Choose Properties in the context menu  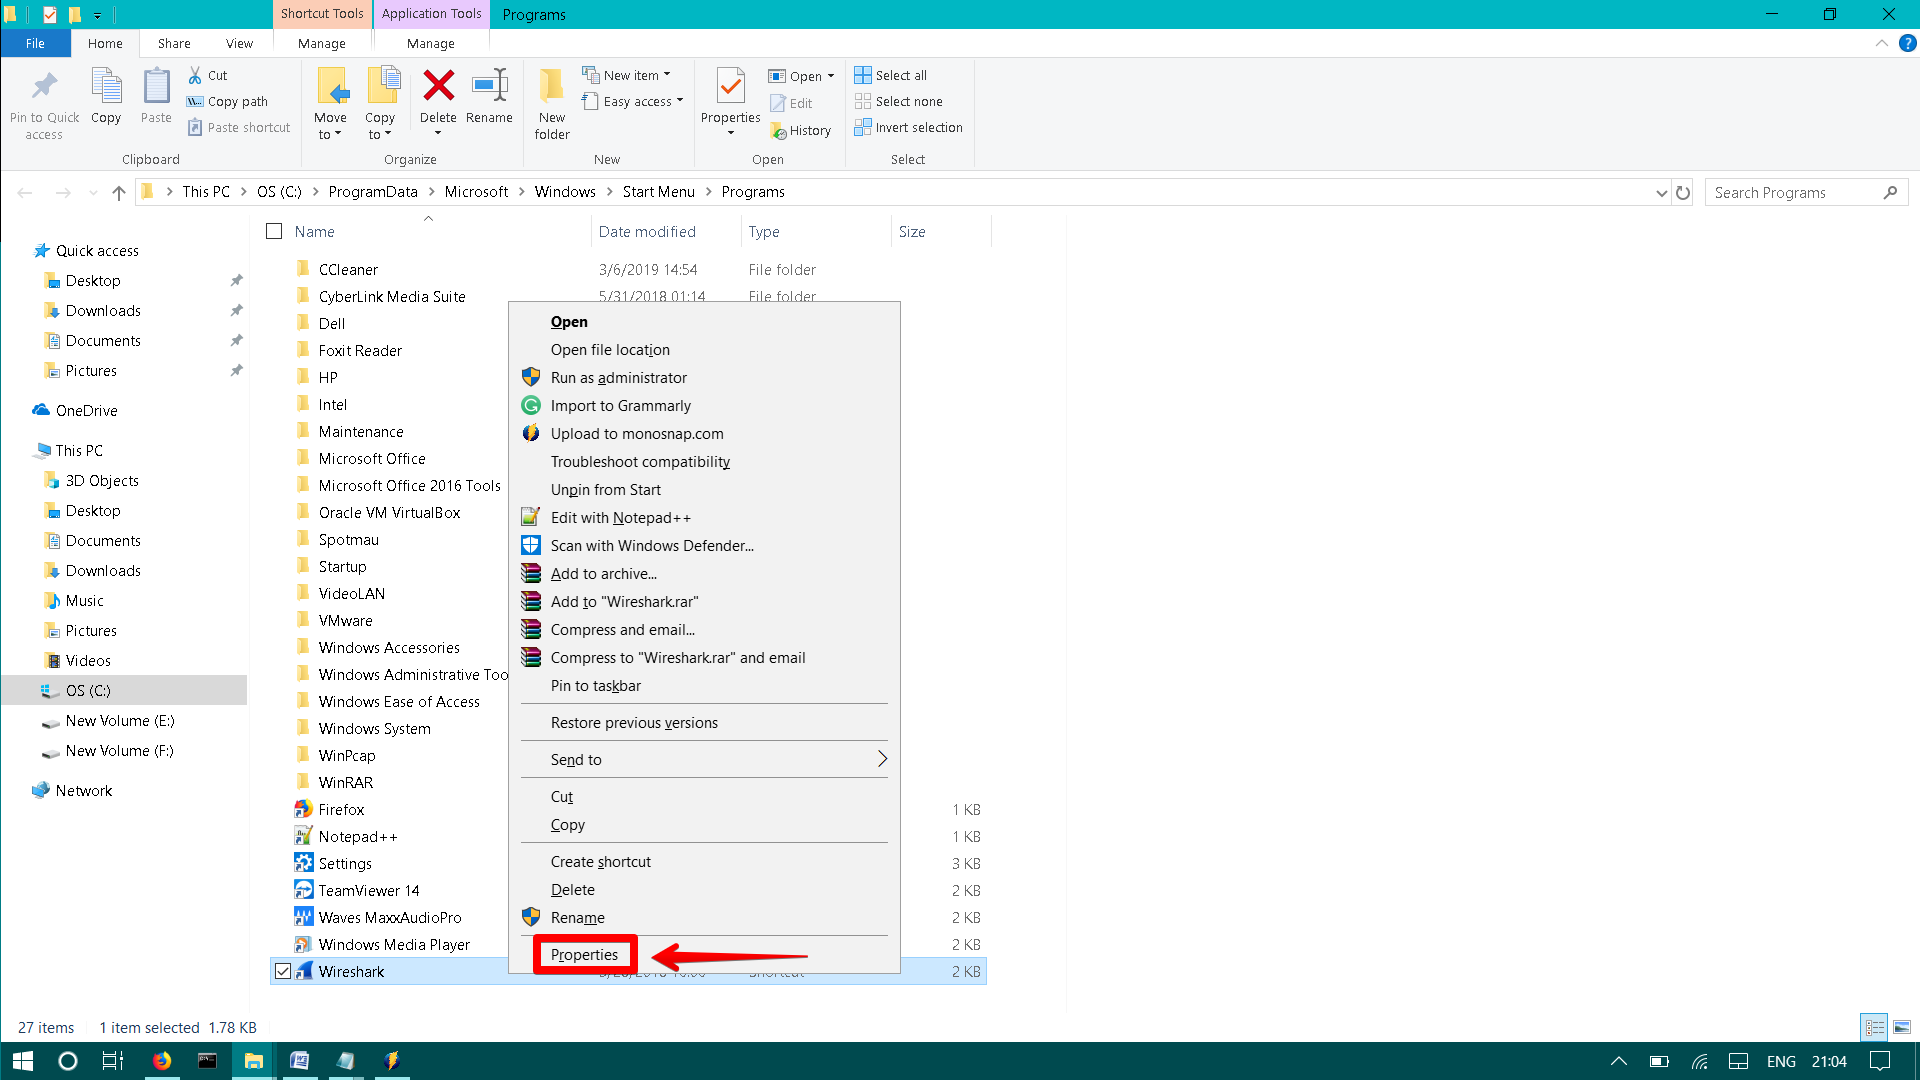[x=584, y=955]
